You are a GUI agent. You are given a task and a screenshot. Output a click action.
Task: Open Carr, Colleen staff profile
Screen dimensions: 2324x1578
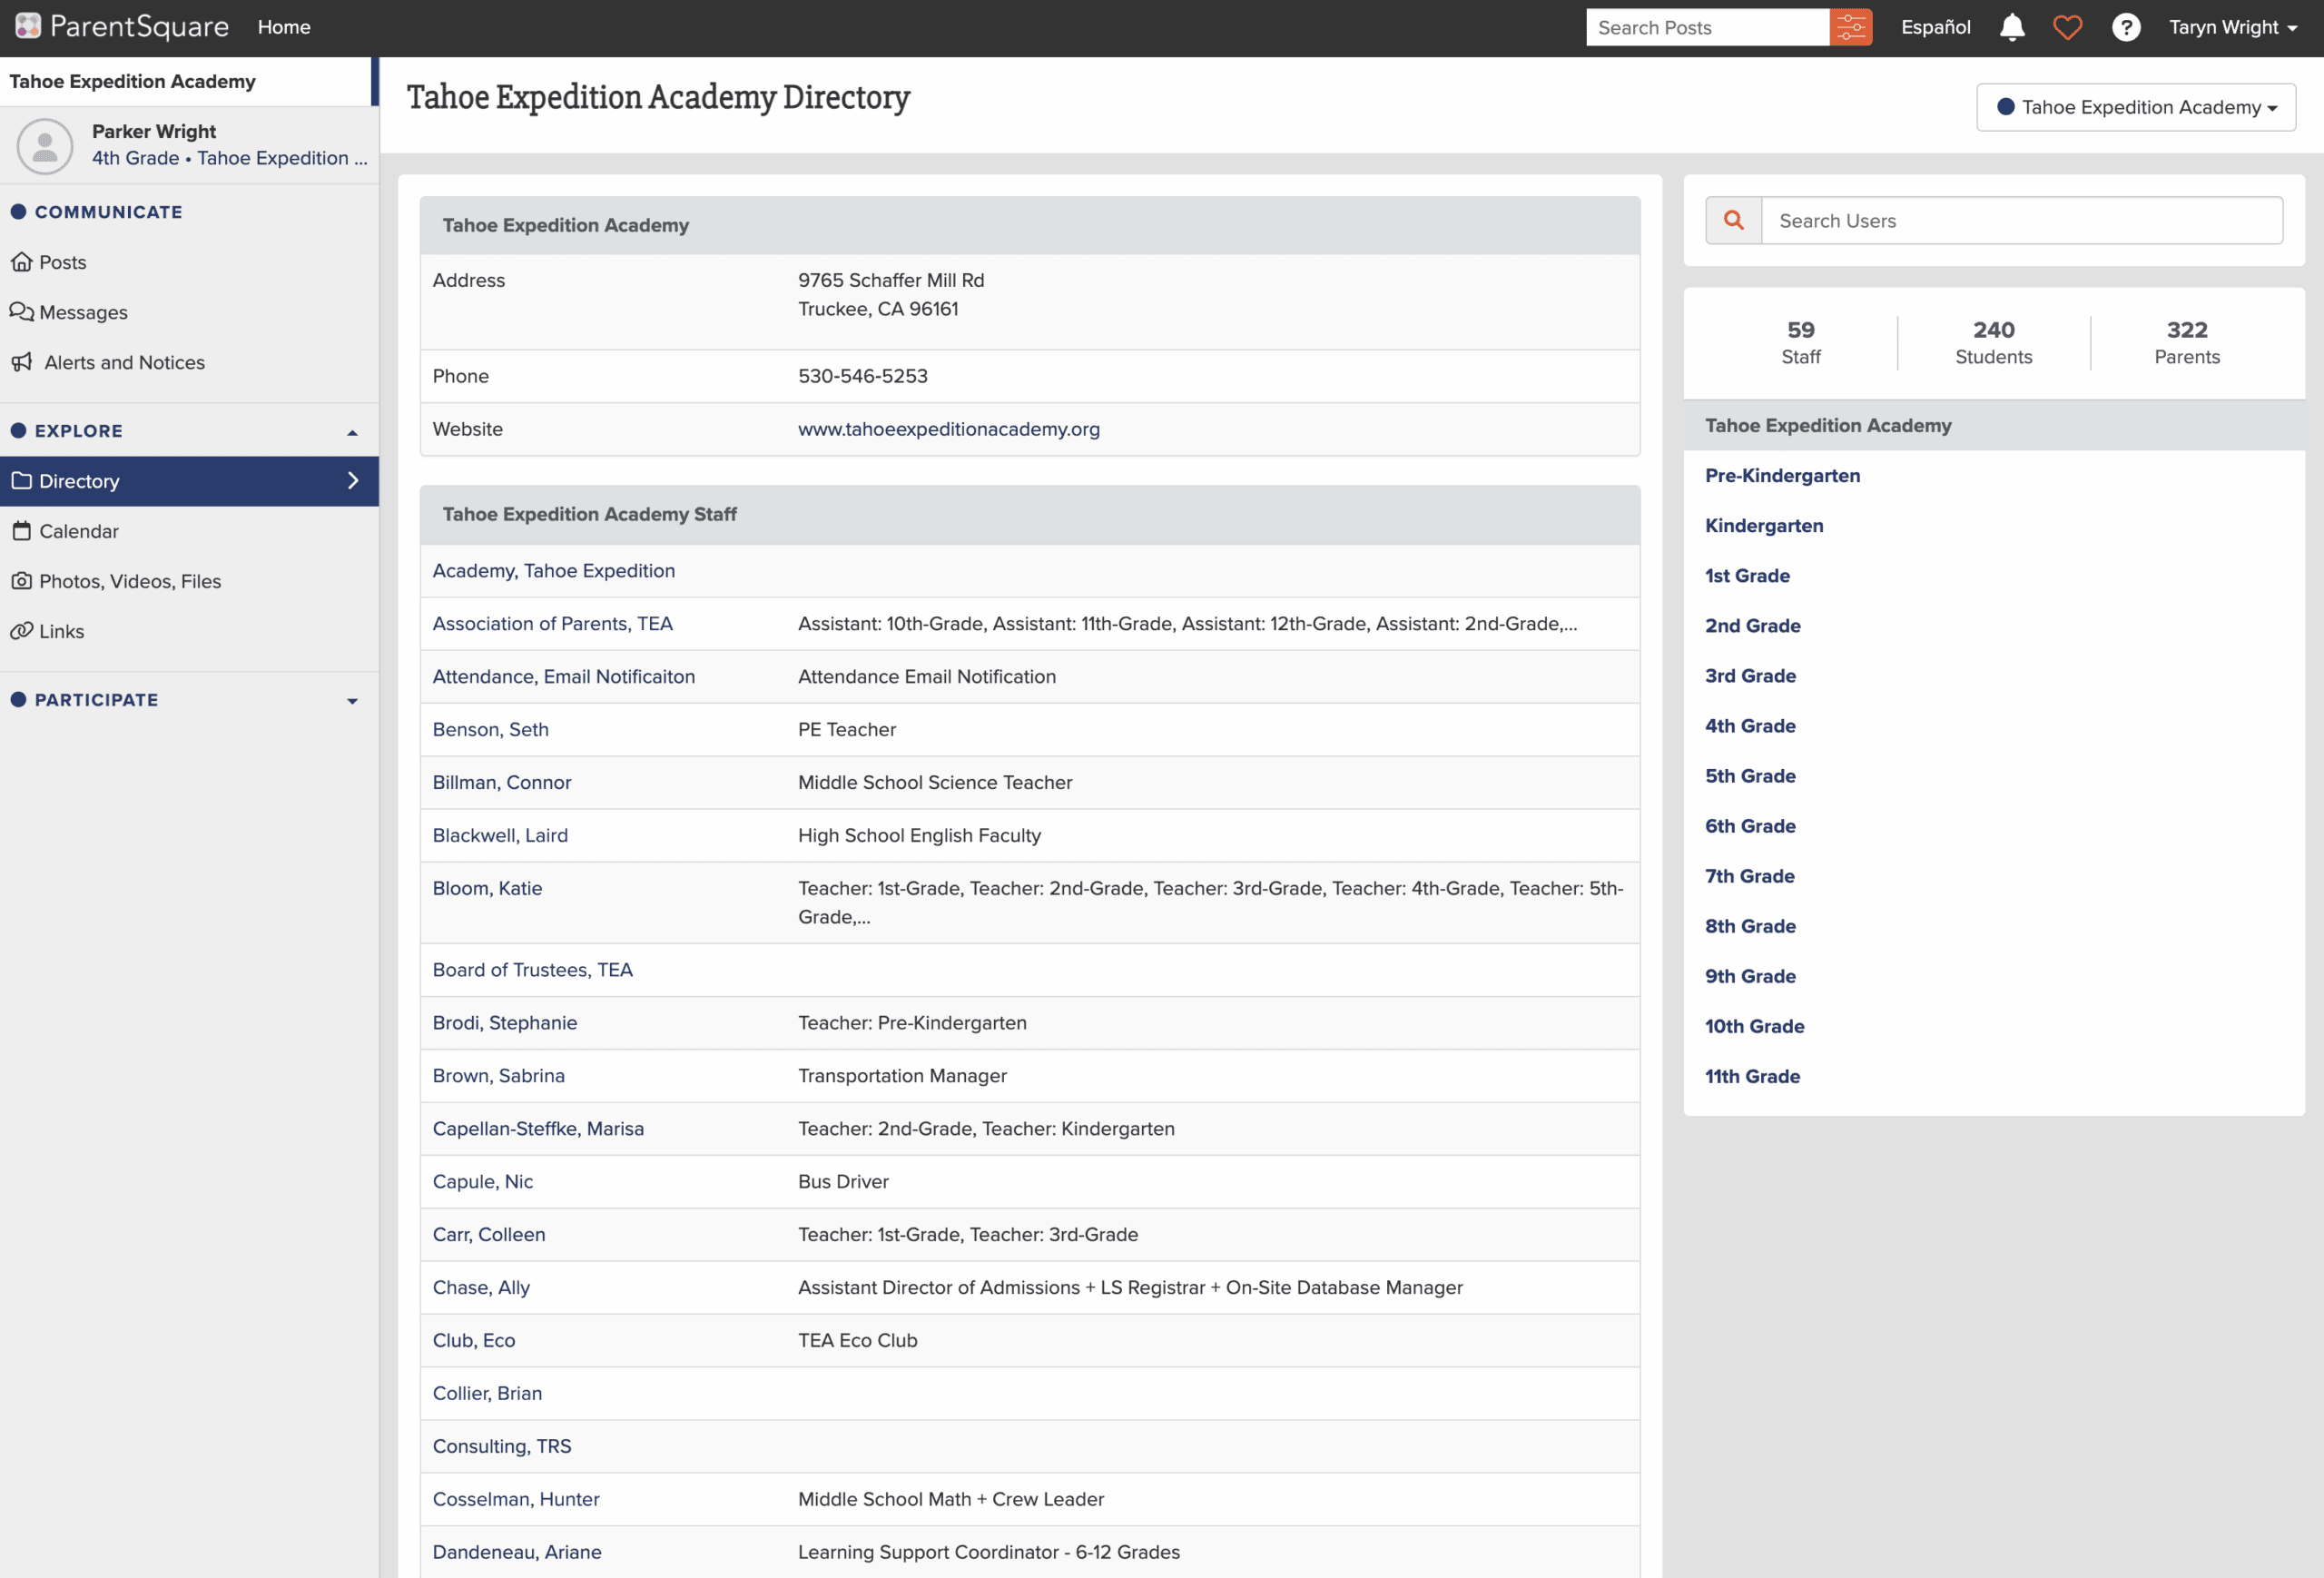488,1235
